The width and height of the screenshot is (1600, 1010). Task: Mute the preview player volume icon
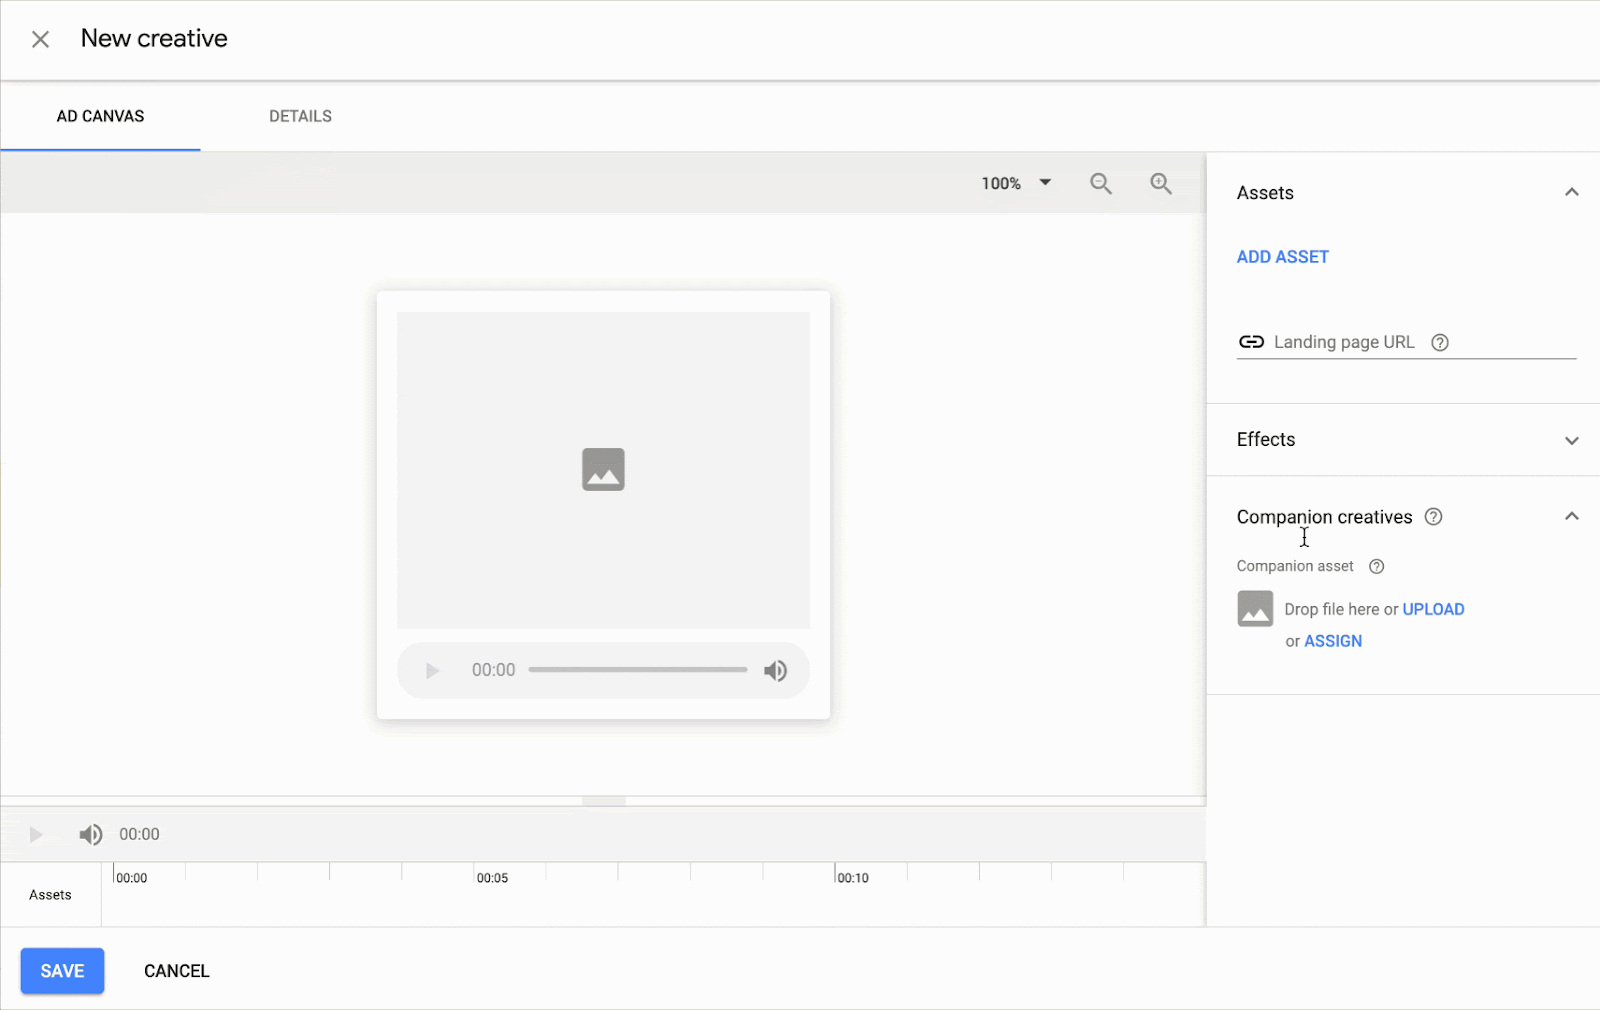[x=776, y=670]
